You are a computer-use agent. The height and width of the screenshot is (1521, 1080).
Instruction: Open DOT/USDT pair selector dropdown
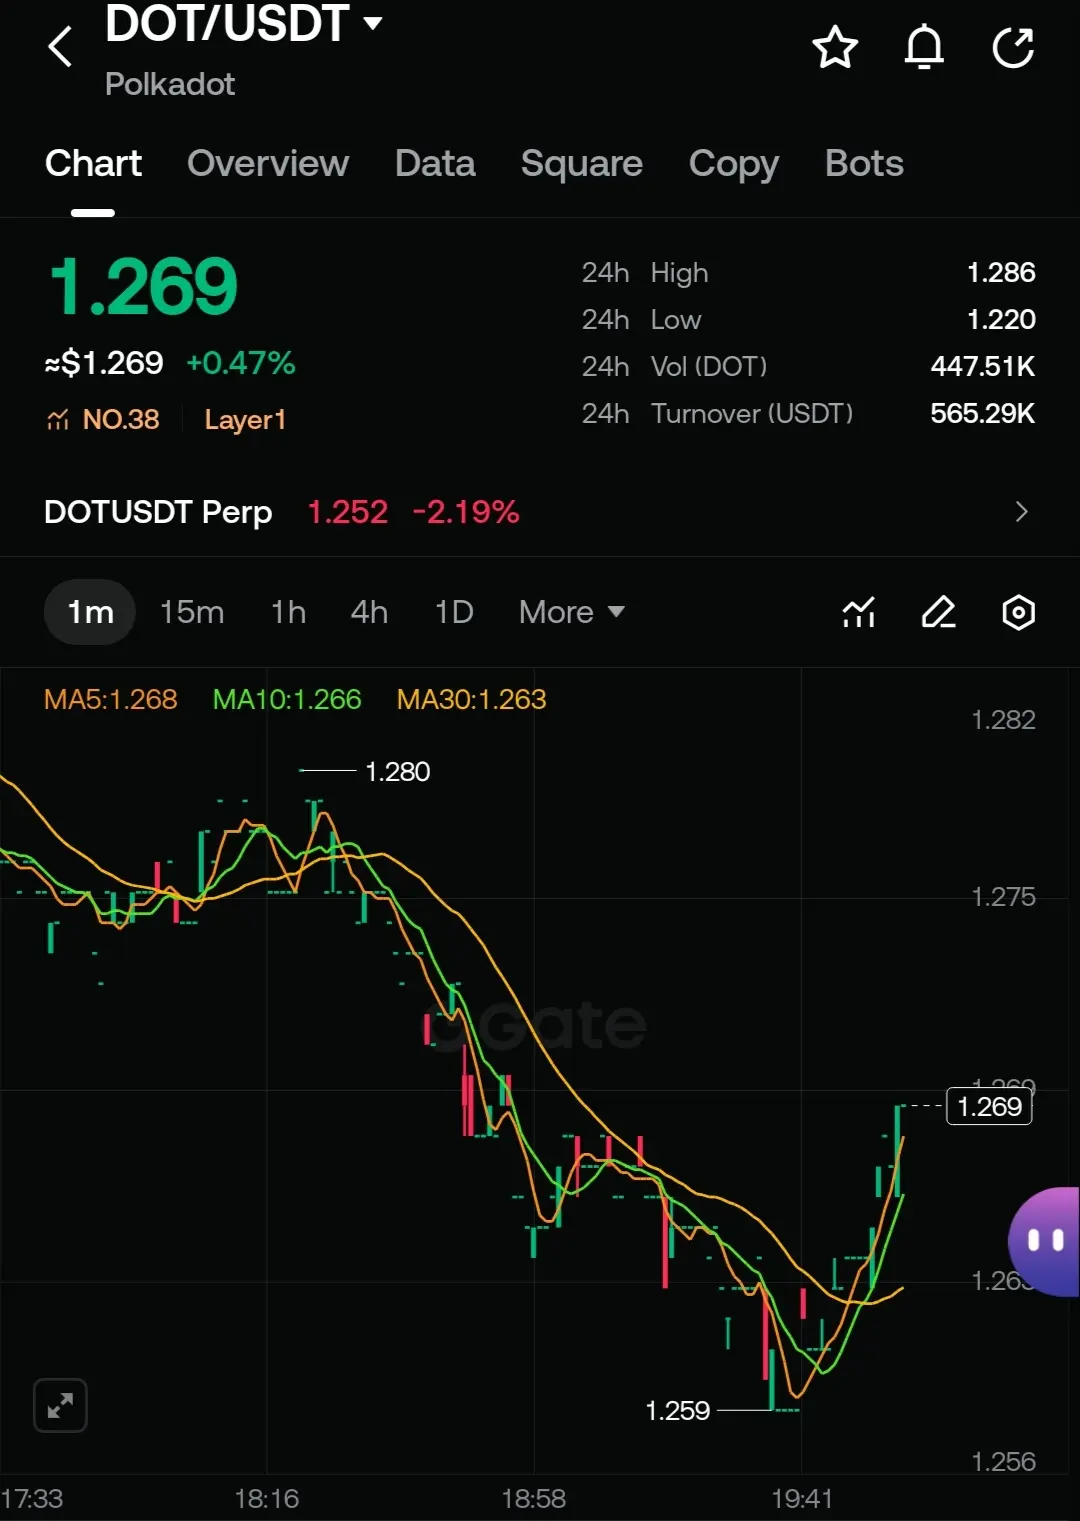coord(373,23)
